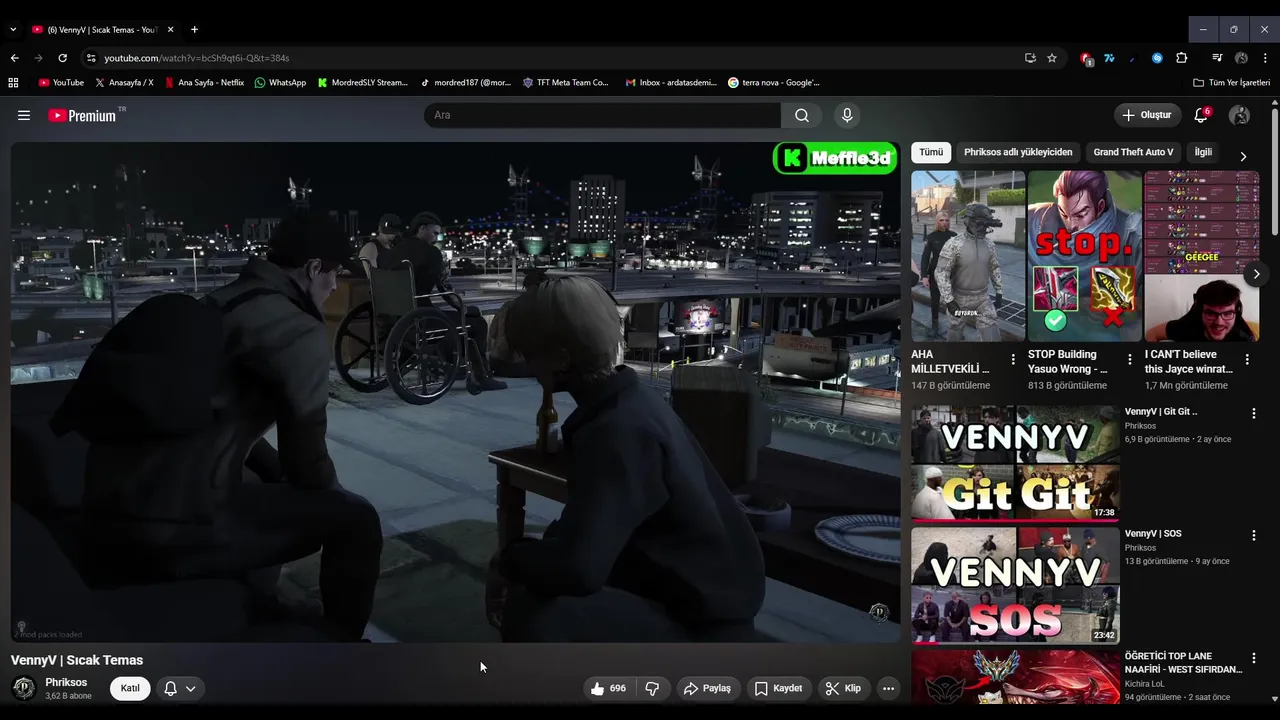The height and width of the screenshot is (720, 1280).
Task: Open the TFT Meta Team Comps bookmark
Action: pos(565,82)
